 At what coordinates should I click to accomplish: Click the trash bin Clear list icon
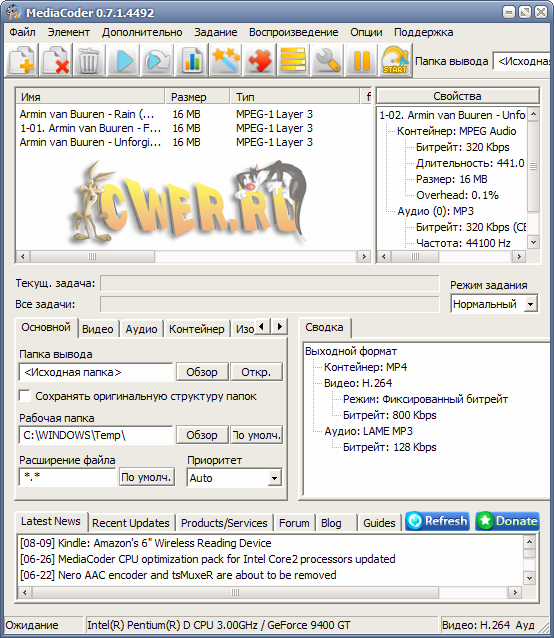(x=89, y=61)
